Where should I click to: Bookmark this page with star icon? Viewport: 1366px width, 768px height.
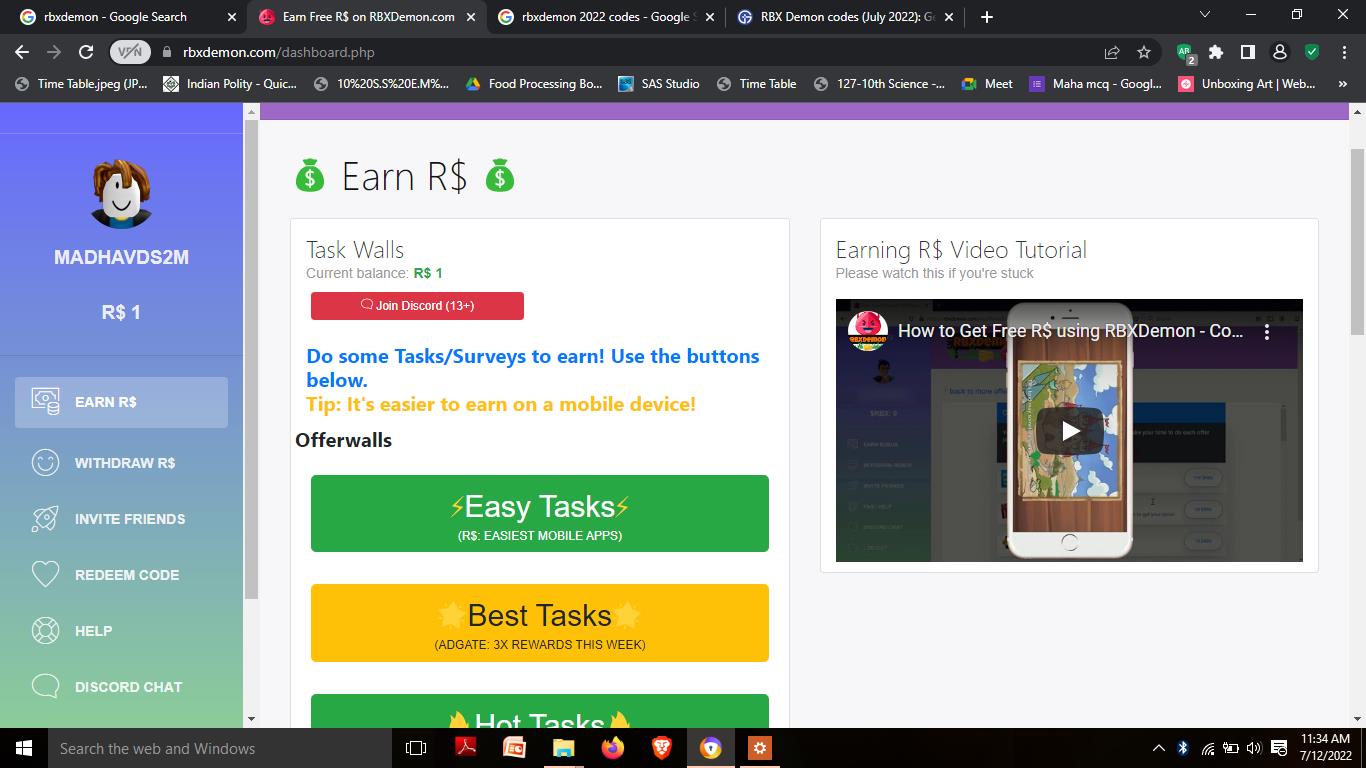1144,52
